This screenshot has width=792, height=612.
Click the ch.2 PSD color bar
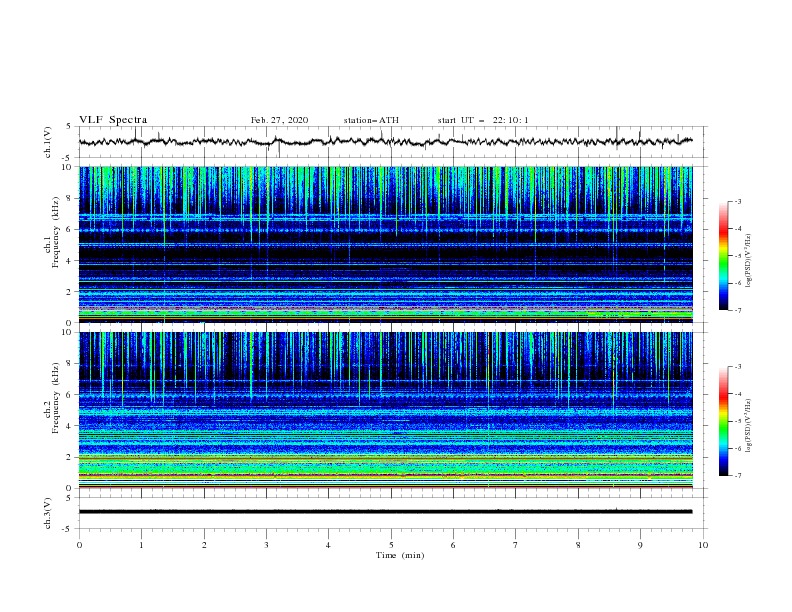723,421
